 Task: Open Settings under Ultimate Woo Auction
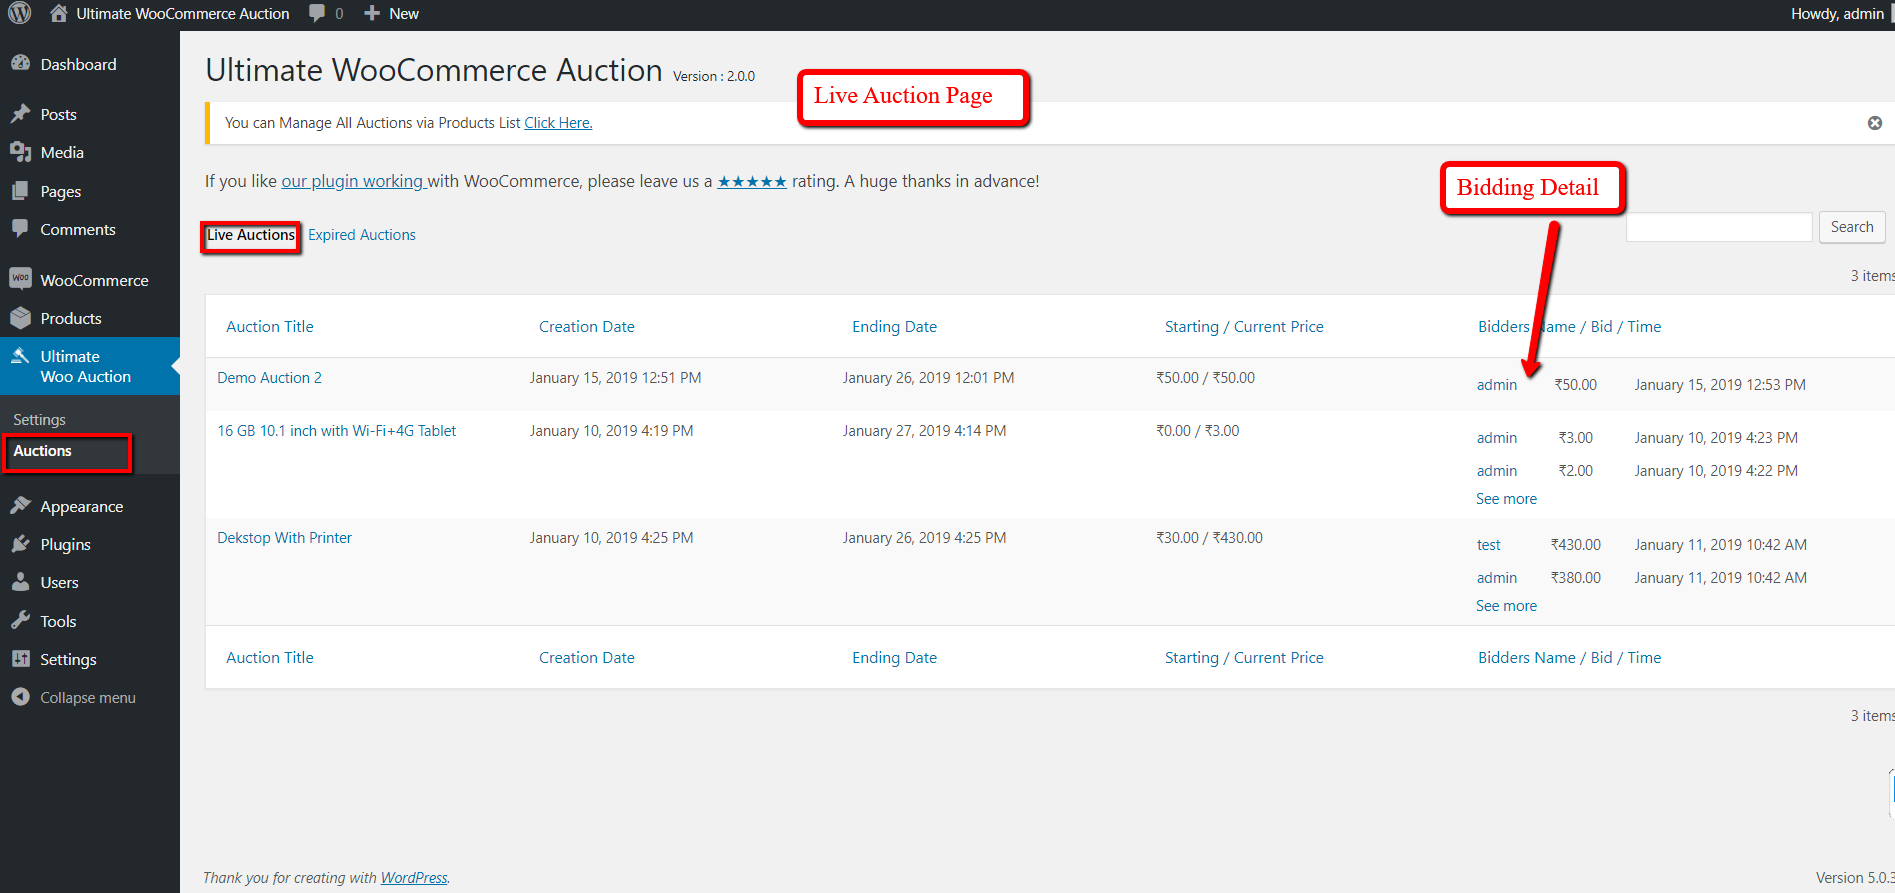click(x=39, y=420)
